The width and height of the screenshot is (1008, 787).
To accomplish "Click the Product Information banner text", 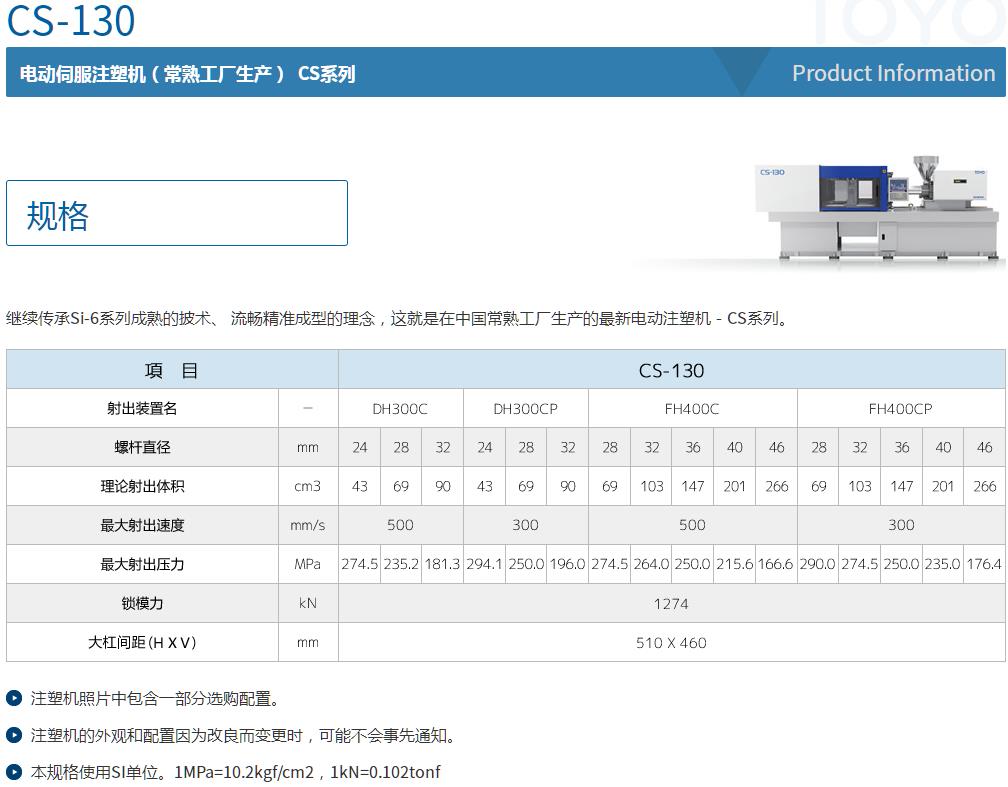I will click(x=894, y=73).
